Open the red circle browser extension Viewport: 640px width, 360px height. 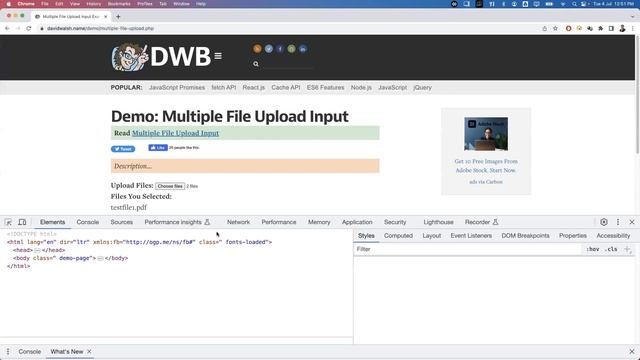(568, 29)
